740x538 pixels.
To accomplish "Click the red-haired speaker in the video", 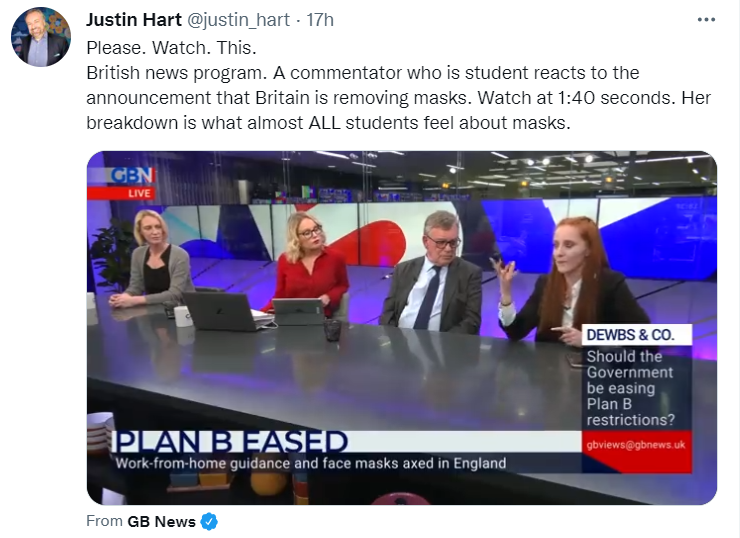I will coord(572,281).
